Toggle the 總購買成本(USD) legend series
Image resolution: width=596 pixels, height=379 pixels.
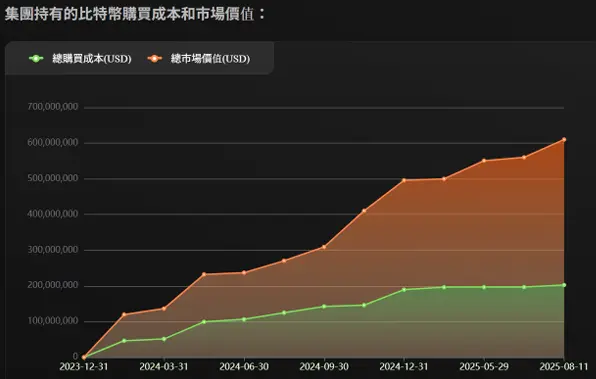pos(80,59)
